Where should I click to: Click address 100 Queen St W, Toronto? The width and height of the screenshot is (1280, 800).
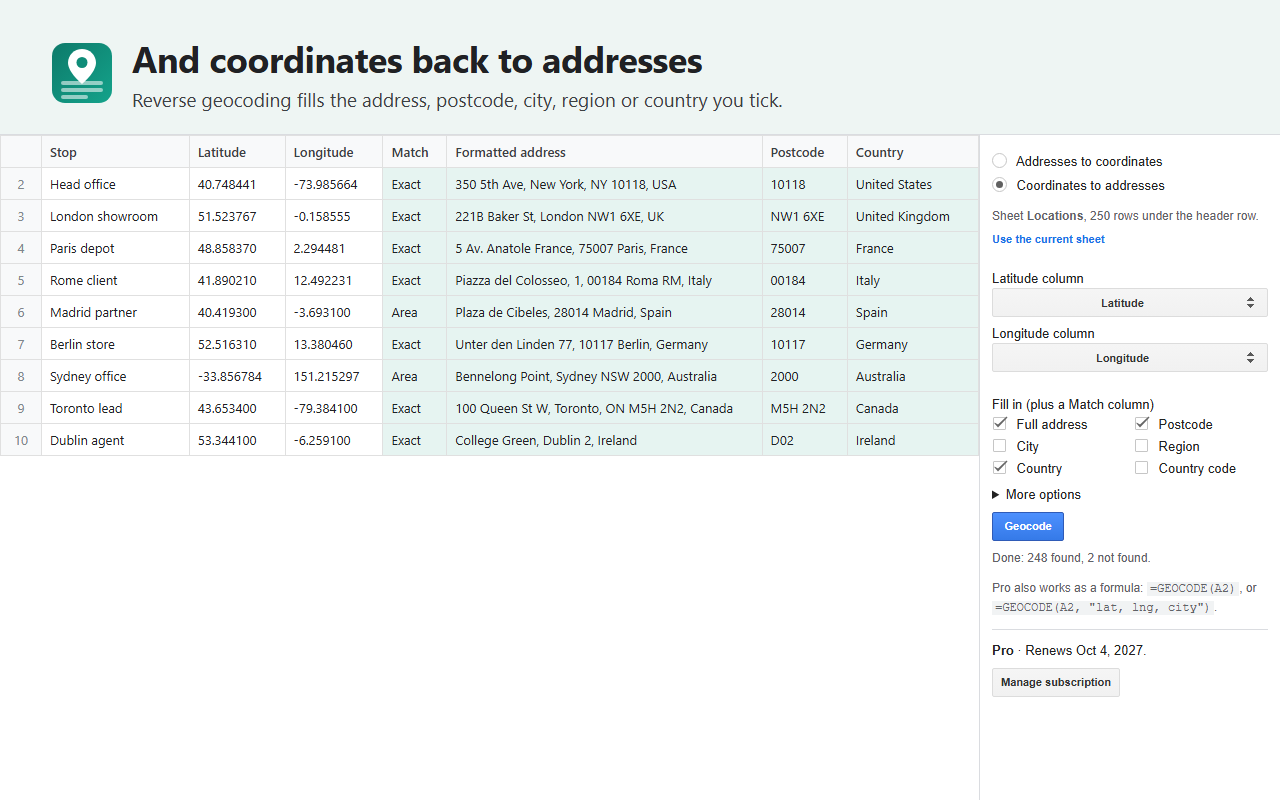(x=604, y=408)
